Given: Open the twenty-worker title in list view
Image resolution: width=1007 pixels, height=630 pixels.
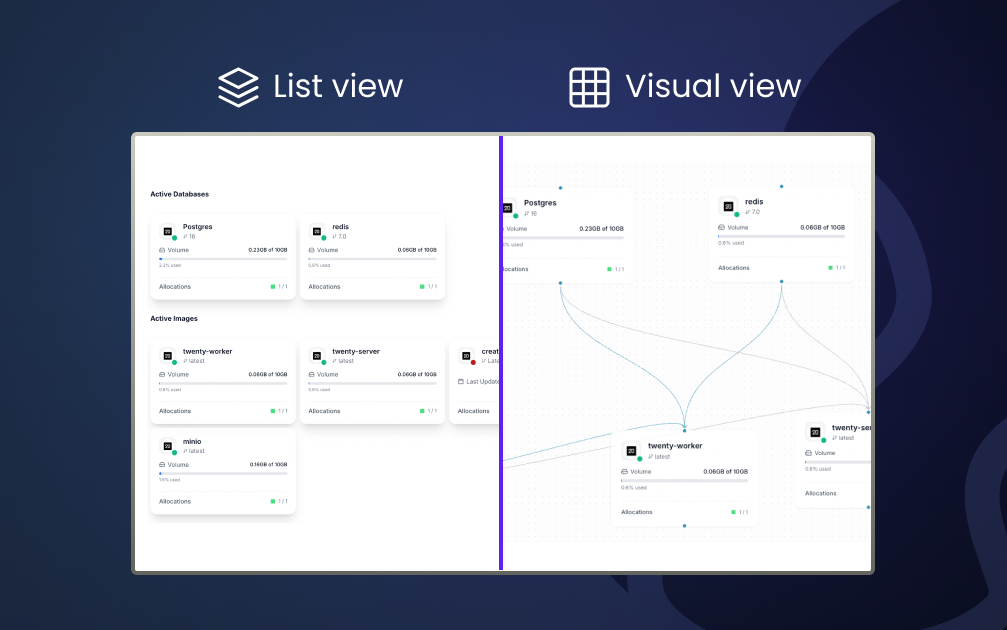Looking at the screenshot, I should click(x=207, y=351).
